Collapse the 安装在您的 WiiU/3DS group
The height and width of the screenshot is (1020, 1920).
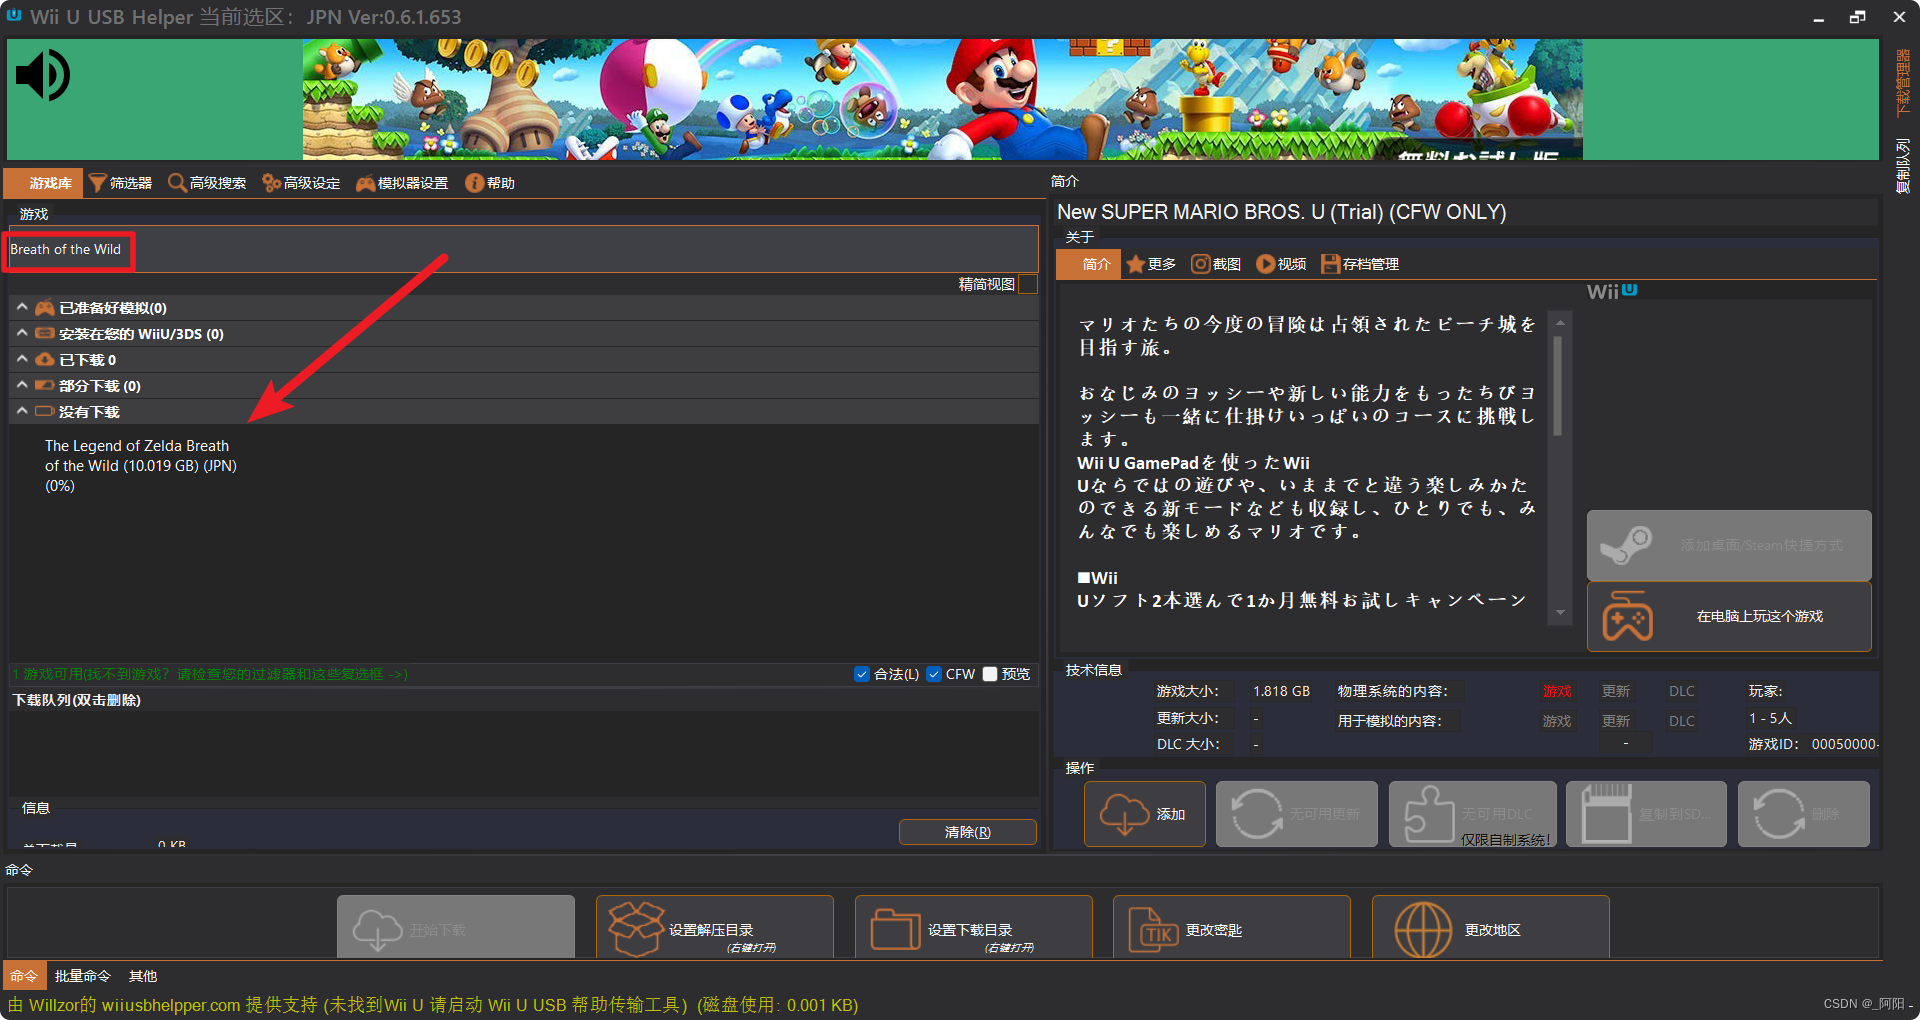click(x=22, y=333)
